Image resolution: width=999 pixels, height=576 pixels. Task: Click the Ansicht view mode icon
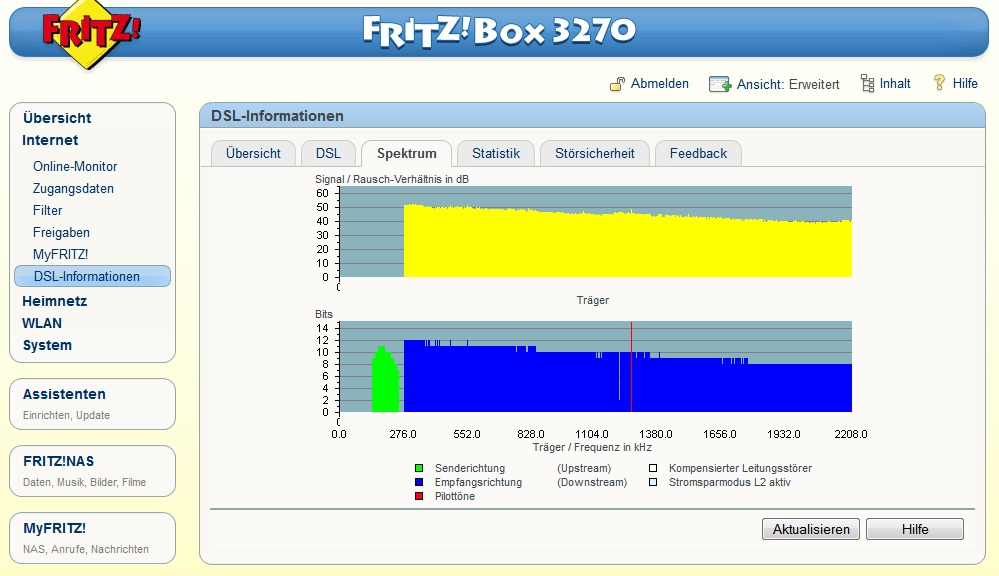coord(720,84)
